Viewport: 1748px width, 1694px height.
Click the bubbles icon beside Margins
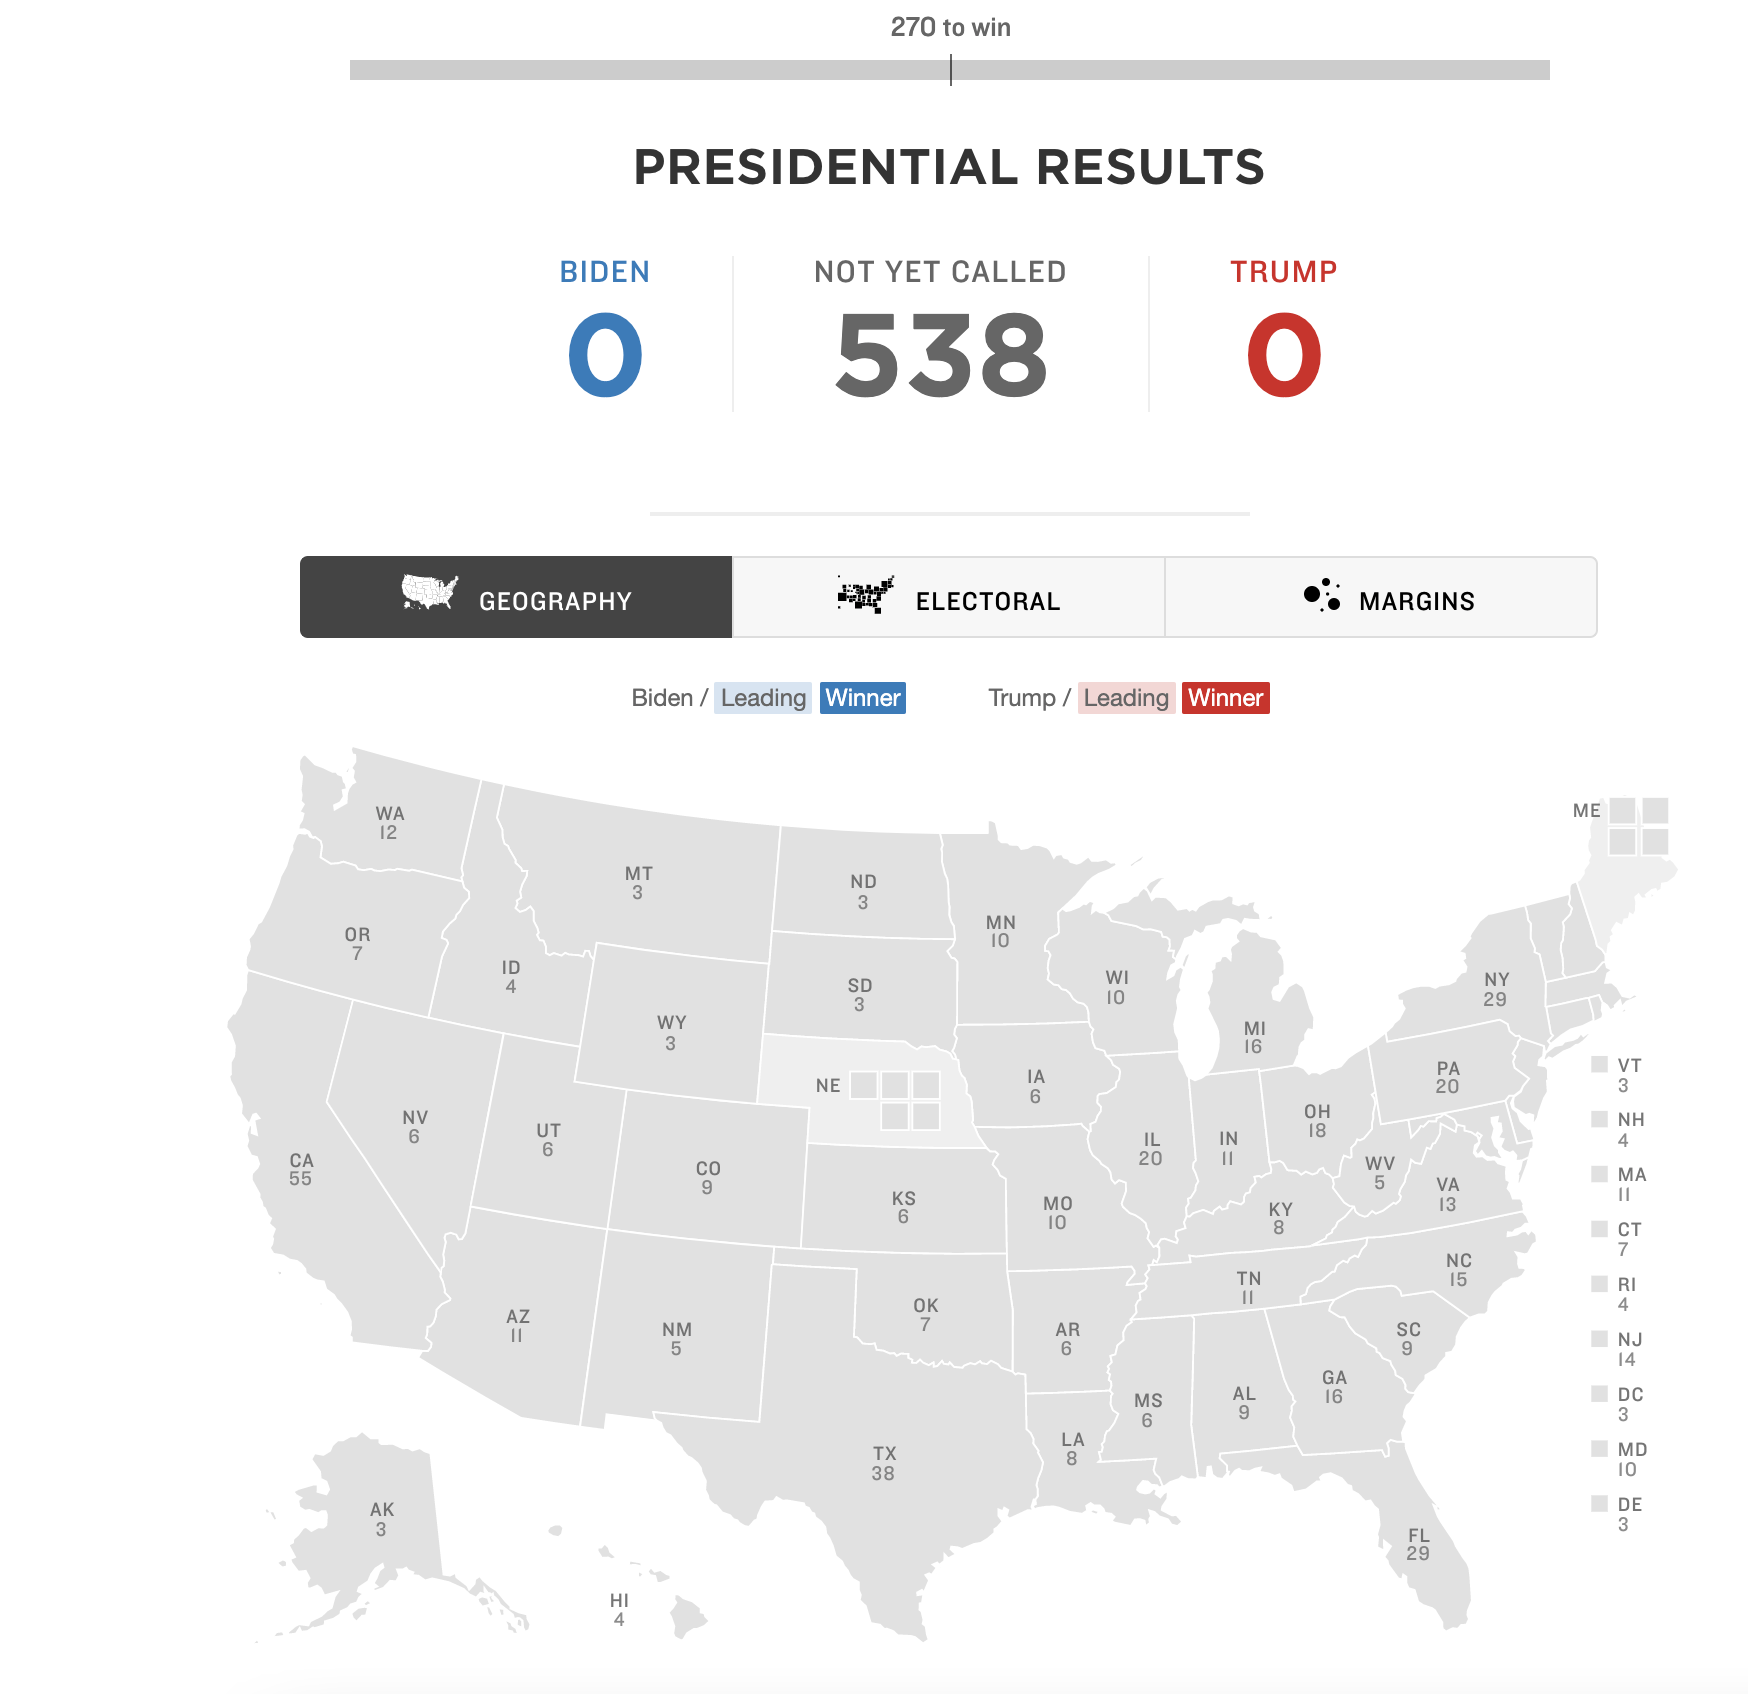coord(1322,594)
